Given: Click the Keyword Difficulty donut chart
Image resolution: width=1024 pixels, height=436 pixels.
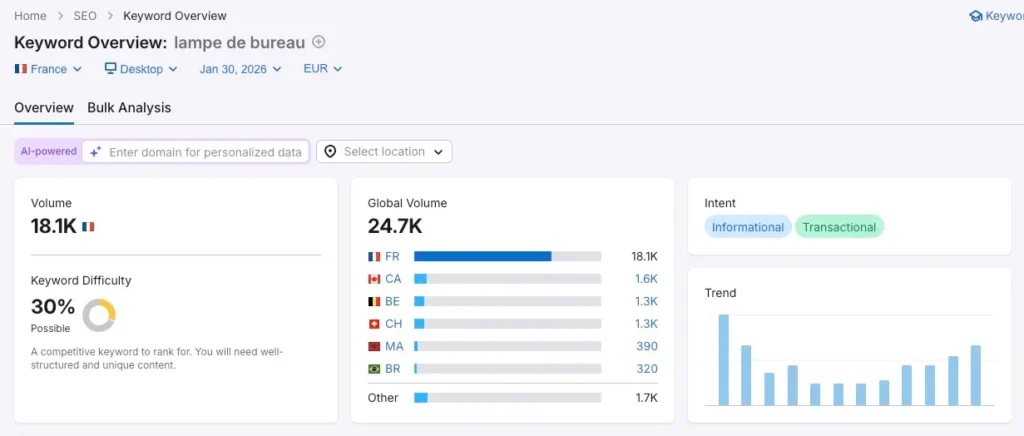Looking at the screenshot, I should pos(99,315).
